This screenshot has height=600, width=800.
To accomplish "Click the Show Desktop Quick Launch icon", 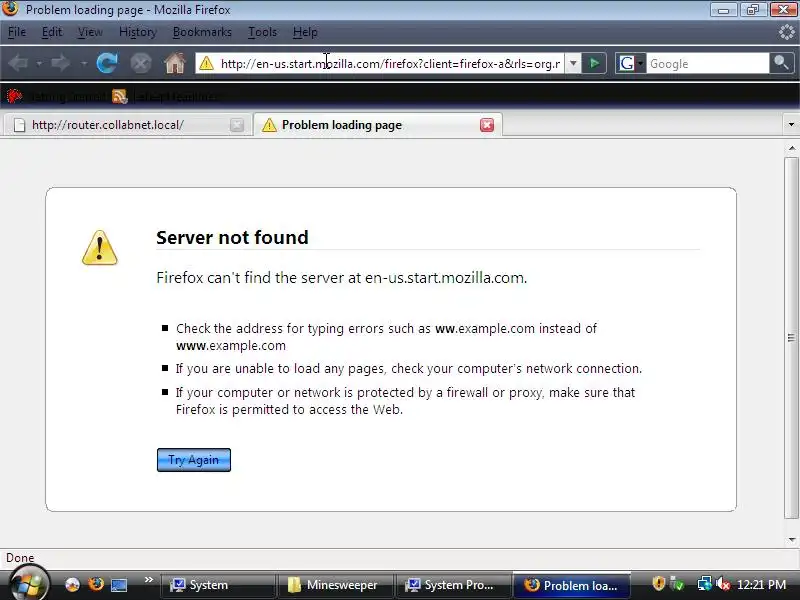I will pos(119,584).
